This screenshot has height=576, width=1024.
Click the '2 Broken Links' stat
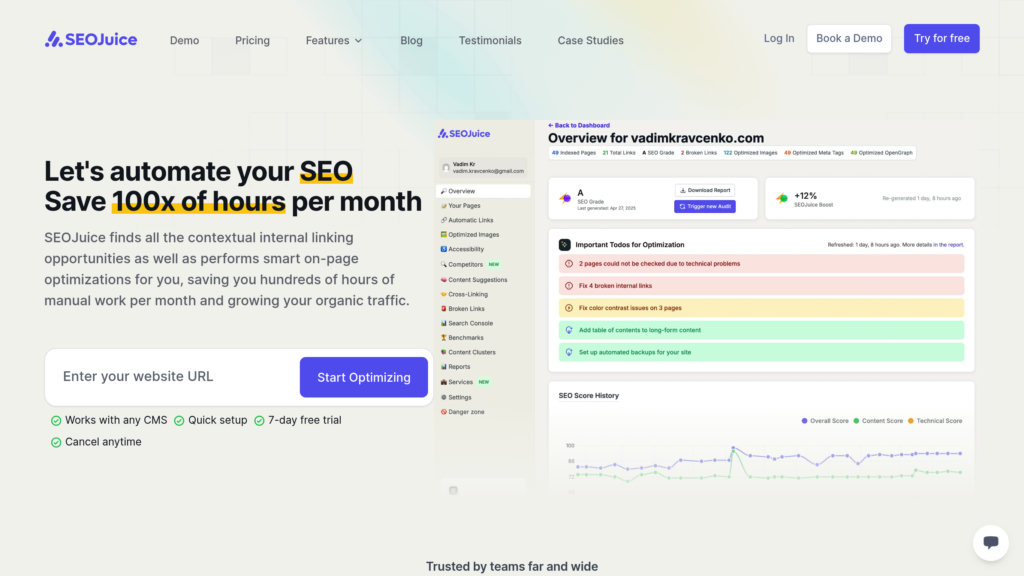pyautogui.click(x=698, y=153)
